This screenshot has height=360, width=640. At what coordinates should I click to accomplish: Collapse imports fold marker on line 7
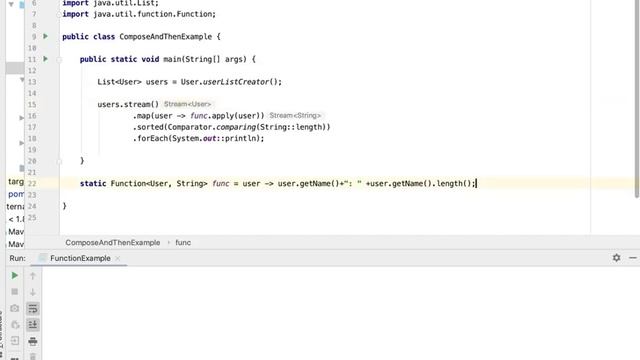pos(59,14)
